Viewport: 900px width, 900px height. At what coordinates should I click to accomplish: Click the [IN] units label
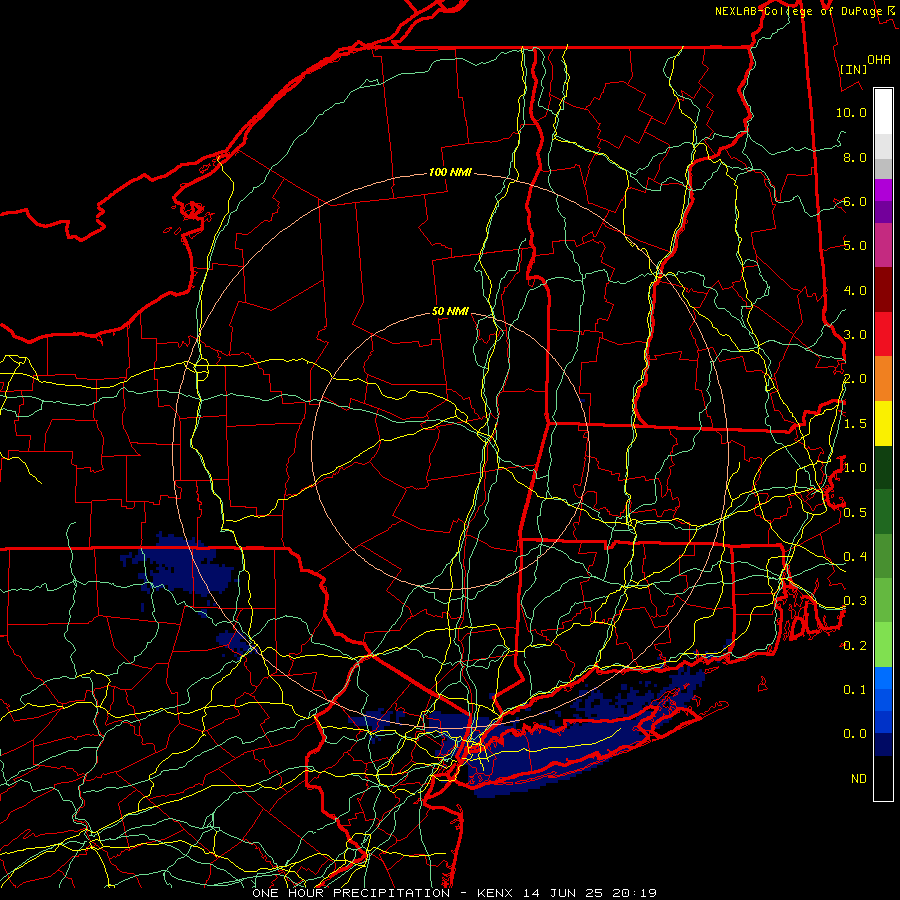click(854, 69)
